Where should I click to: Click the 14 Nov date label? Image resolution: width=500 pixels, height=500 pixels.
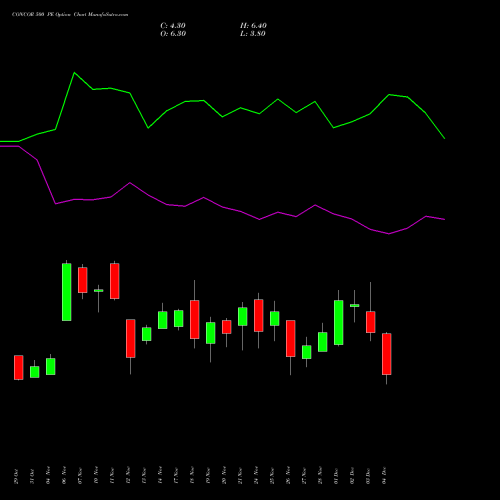point(160,475)
